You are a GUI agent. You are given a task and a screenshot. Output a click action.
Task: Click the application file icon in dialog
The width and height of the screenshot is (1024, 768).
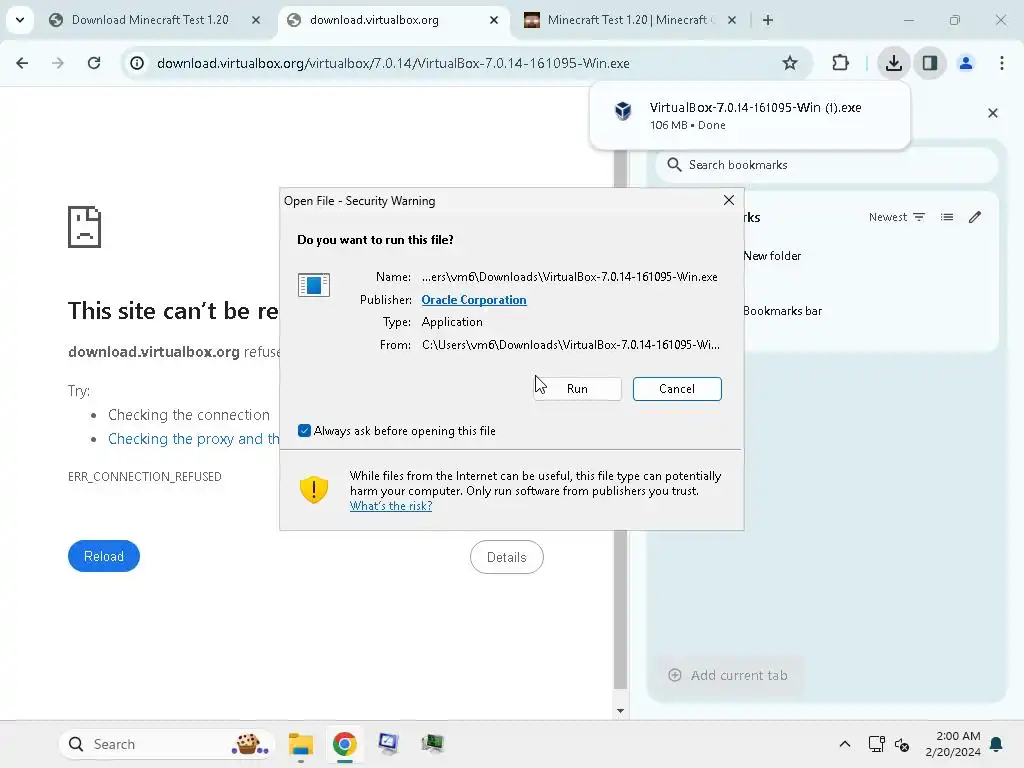(314, 285)
